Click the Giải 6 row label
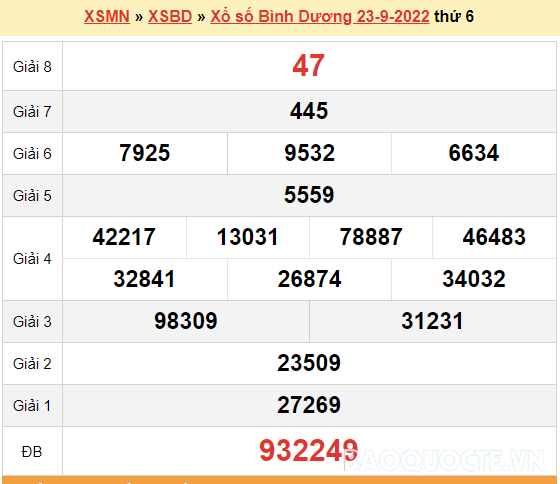This screenshot has height=484, width=560. coord(32,154)
